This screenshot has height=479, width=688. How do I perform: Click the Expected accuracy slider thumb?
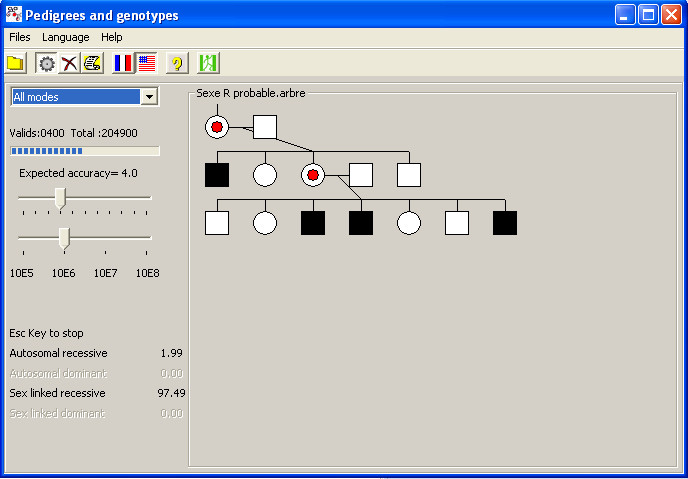pyautogui.click(x=60, y=197)
